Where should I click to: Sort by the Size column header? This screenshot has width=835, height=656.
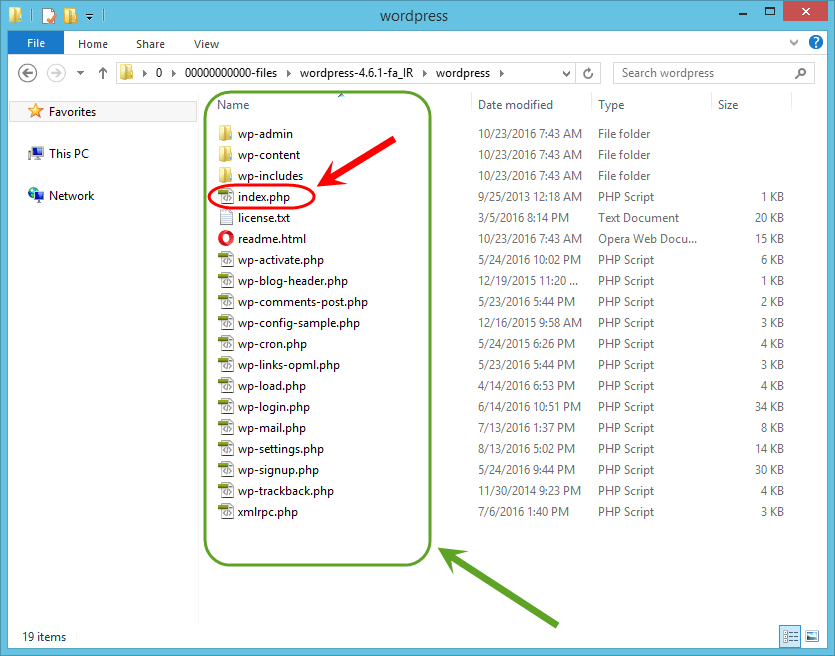tap(727, 105)
